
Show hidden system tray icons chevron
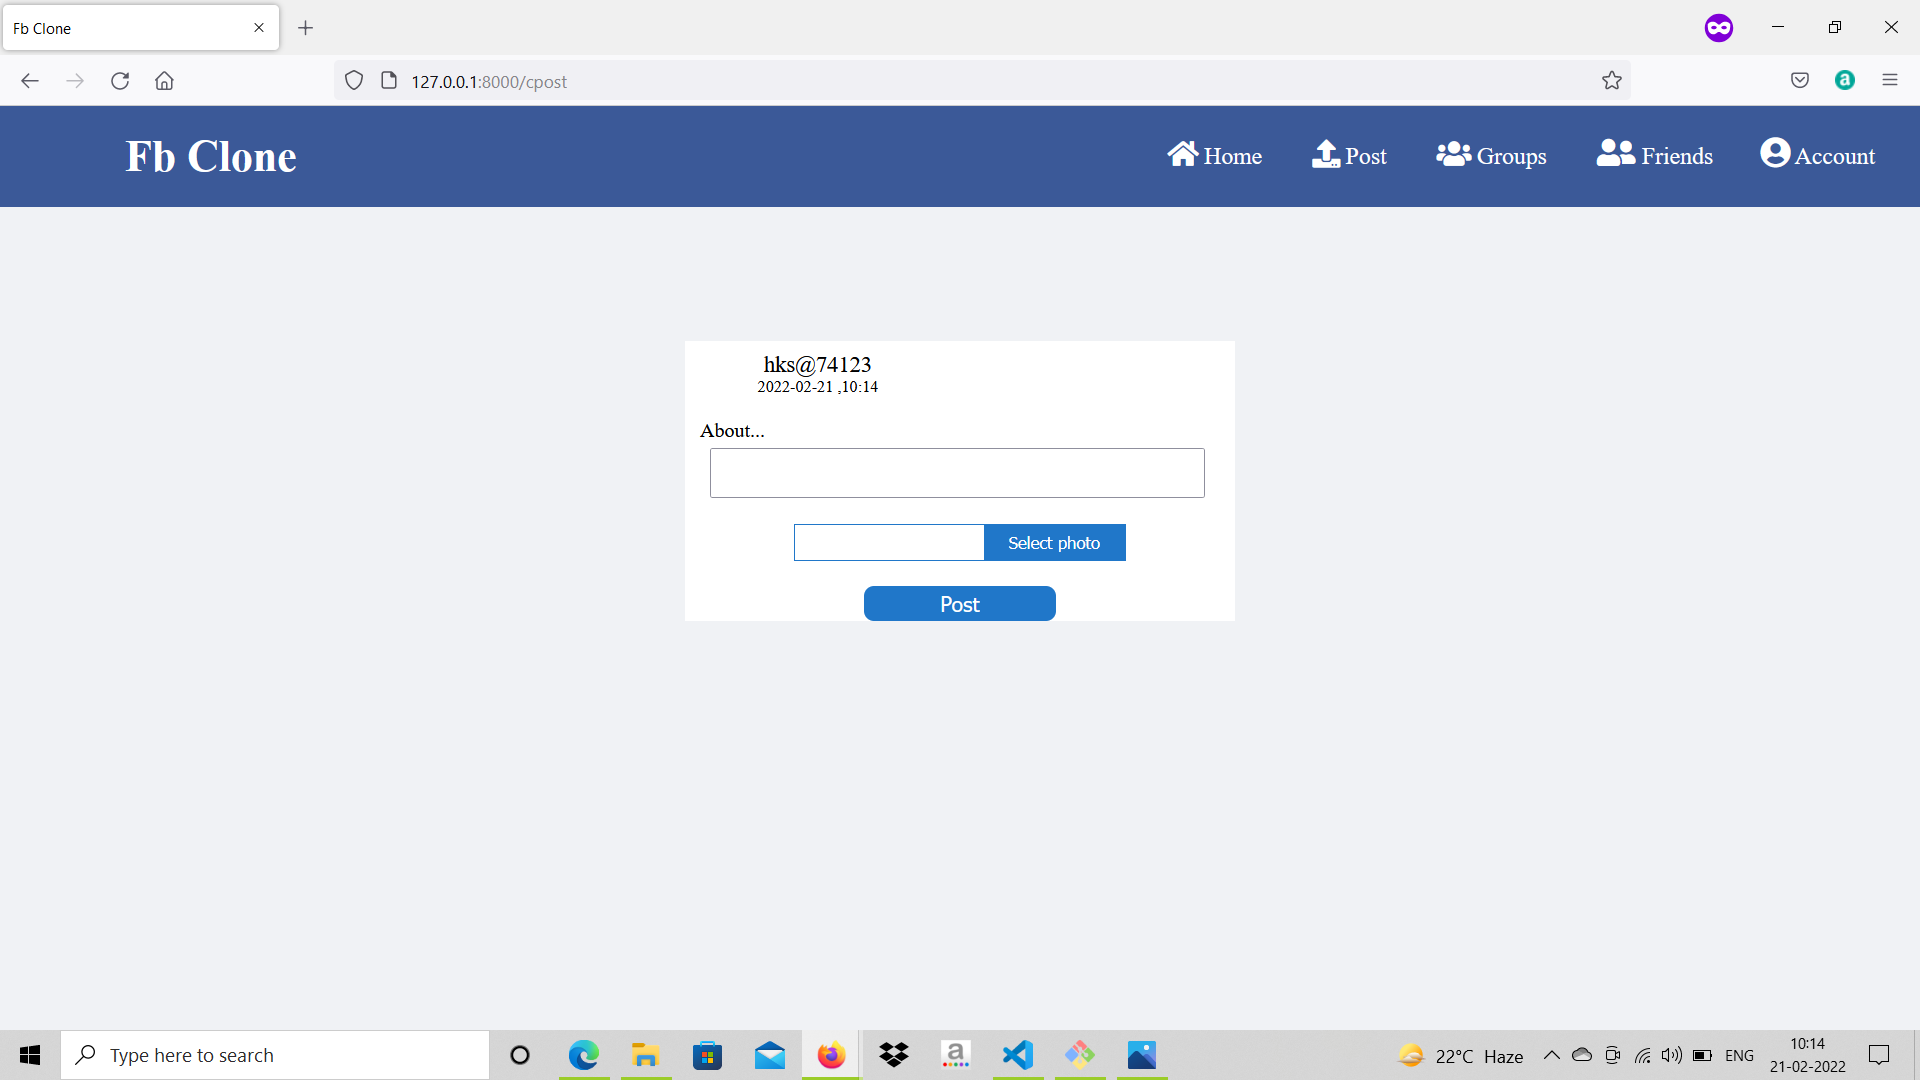coord(1552,1055)
